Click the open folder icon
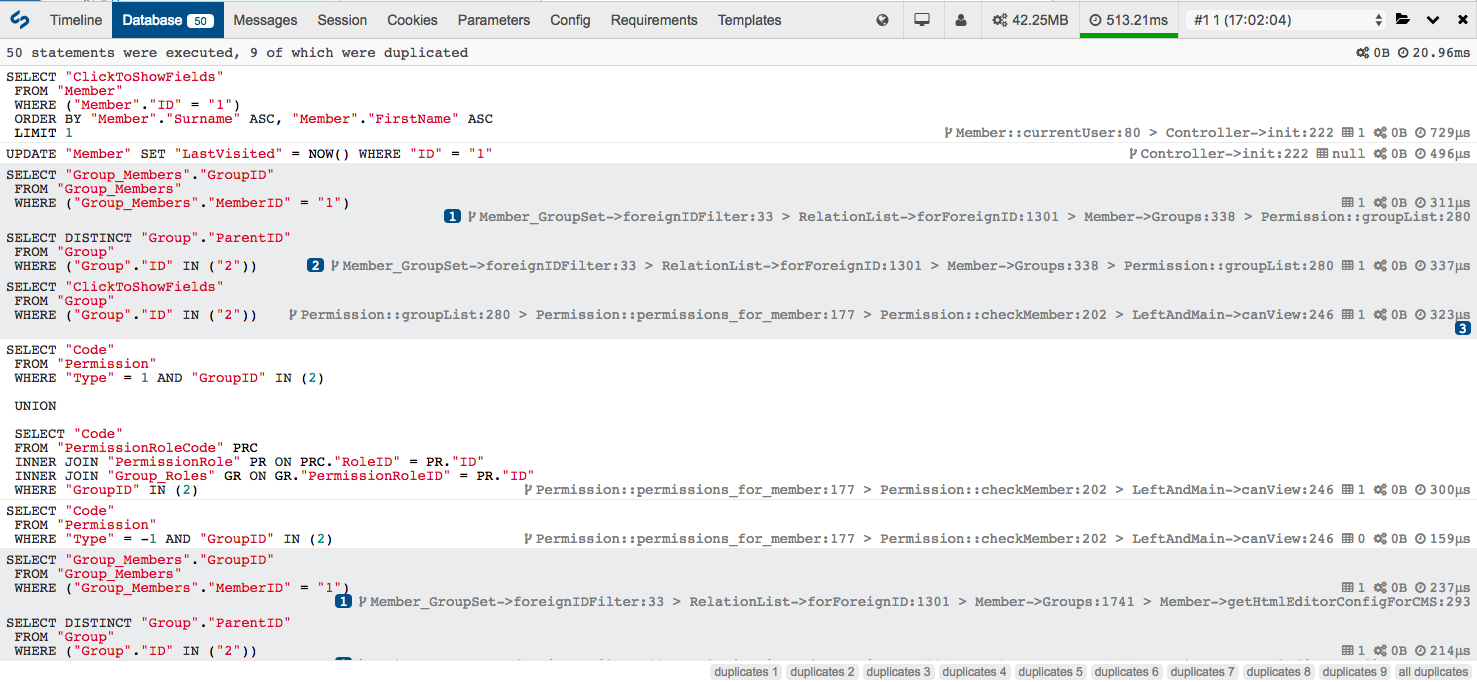 click(x=1403, y=20)
